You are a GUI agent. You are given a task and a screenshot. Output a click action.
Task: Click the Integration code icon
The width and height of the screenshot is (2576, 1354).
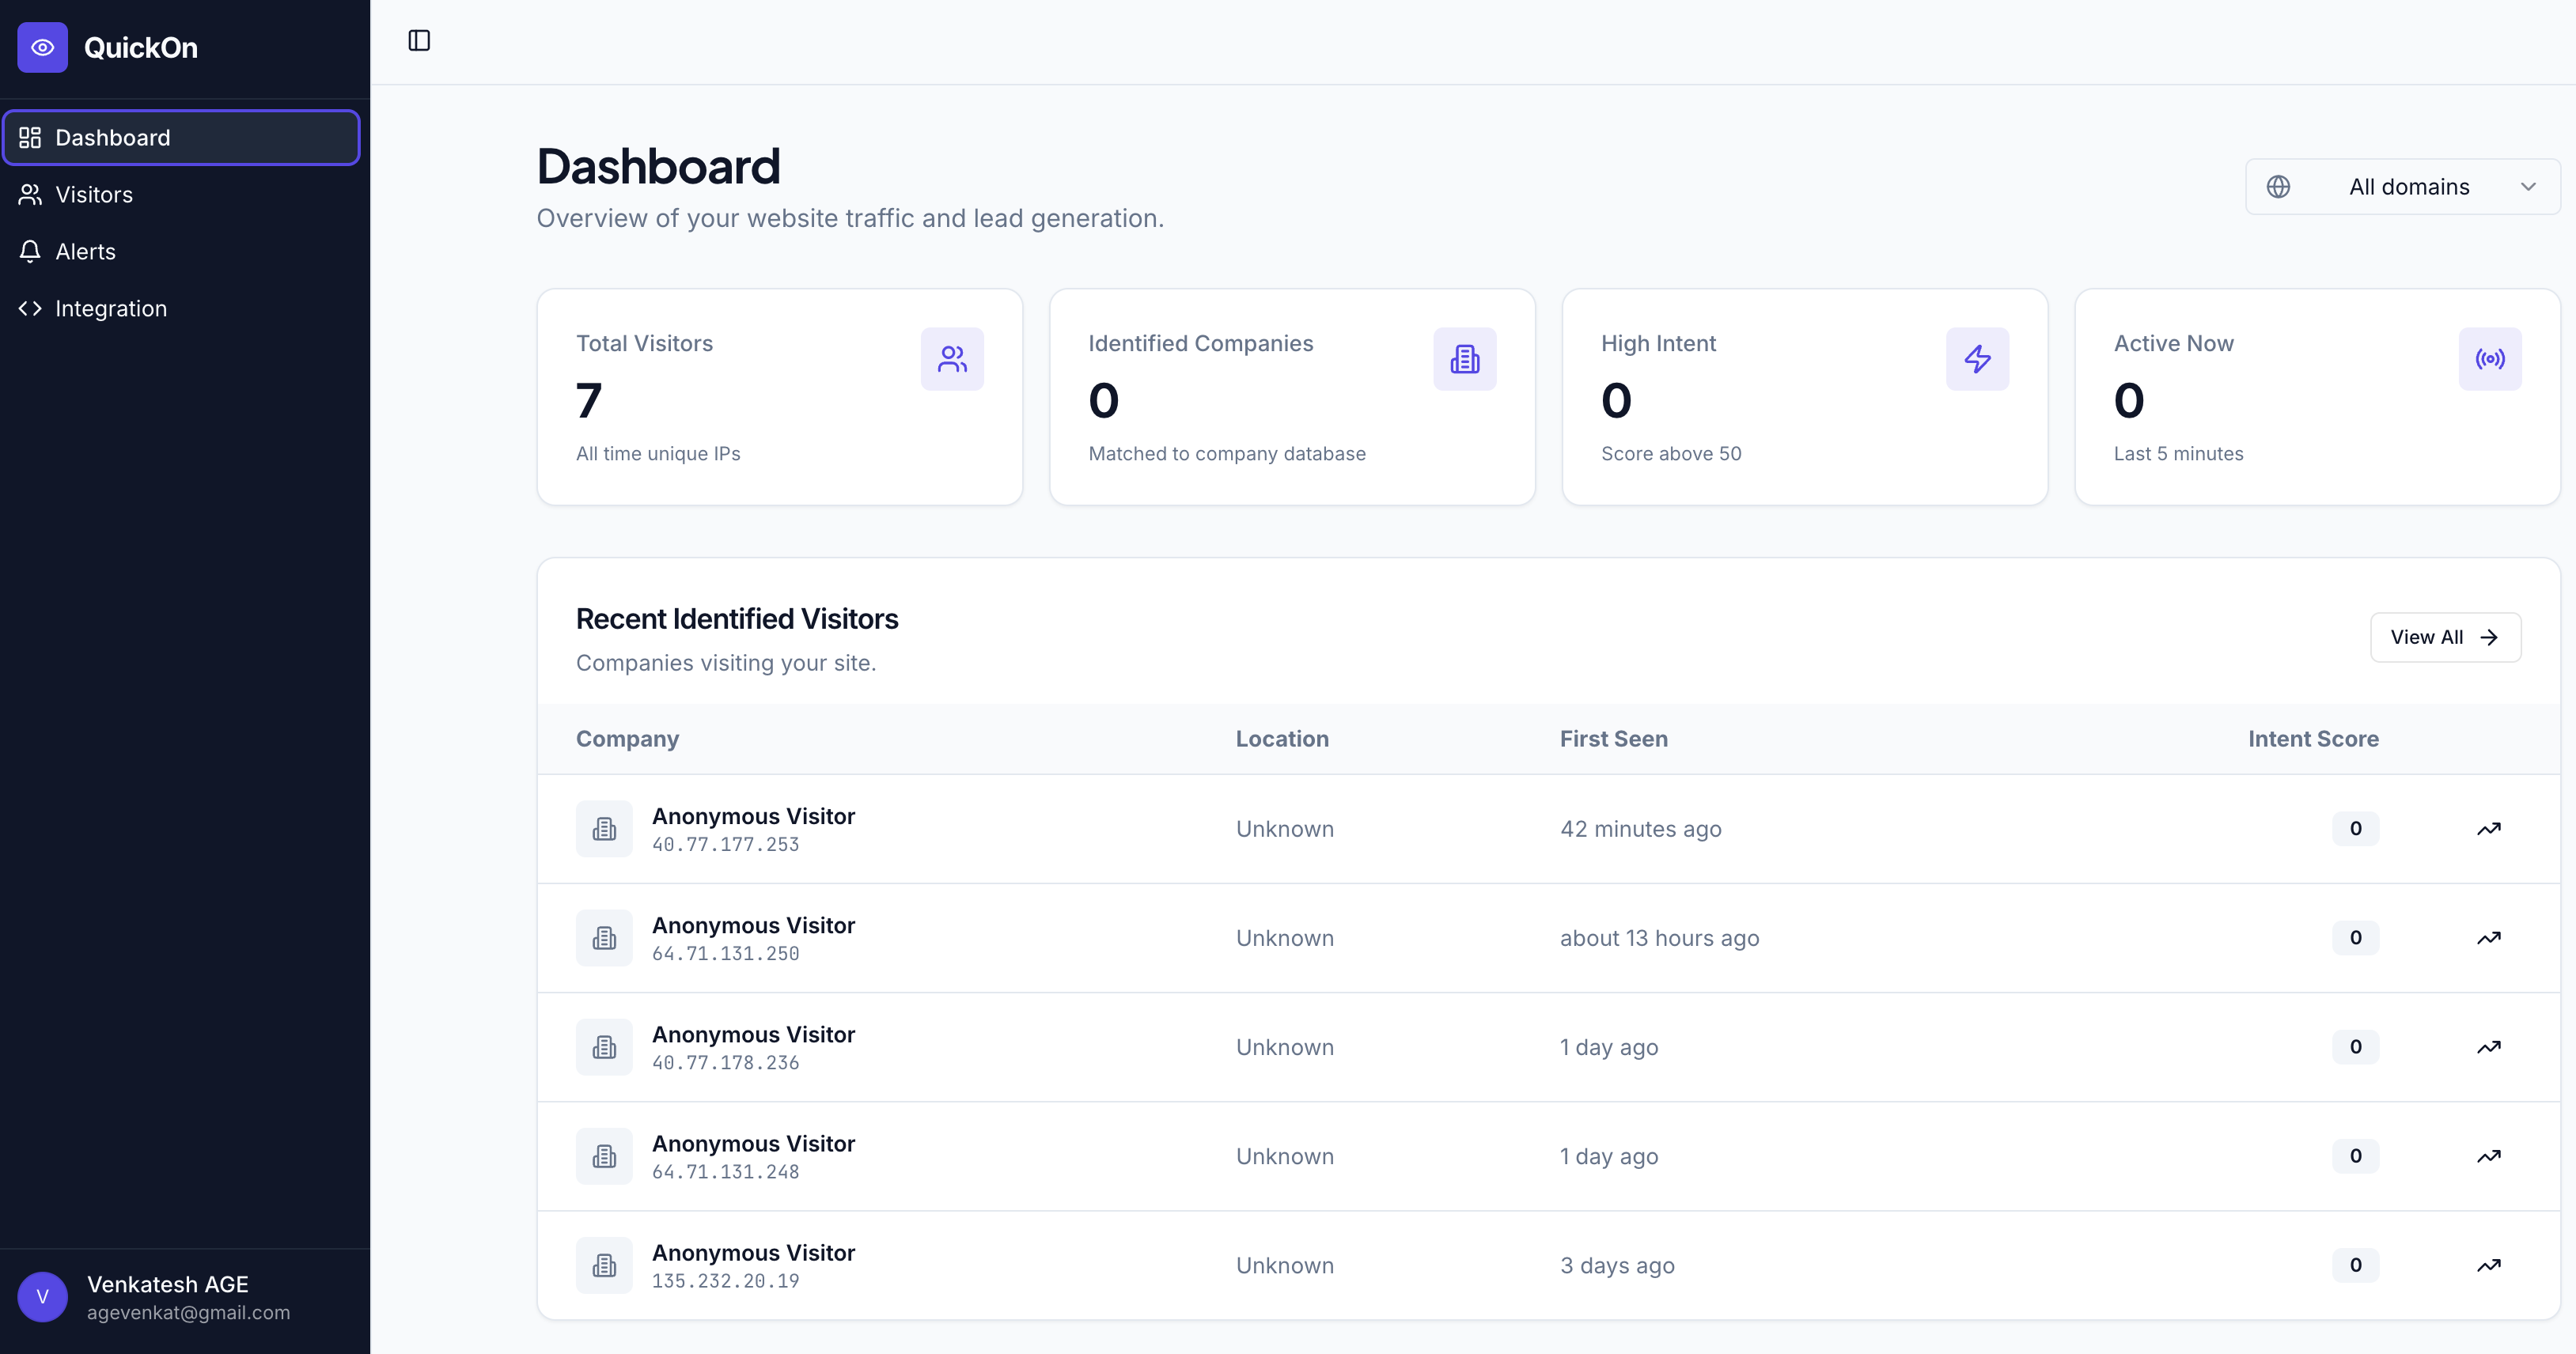pos(29,308)
